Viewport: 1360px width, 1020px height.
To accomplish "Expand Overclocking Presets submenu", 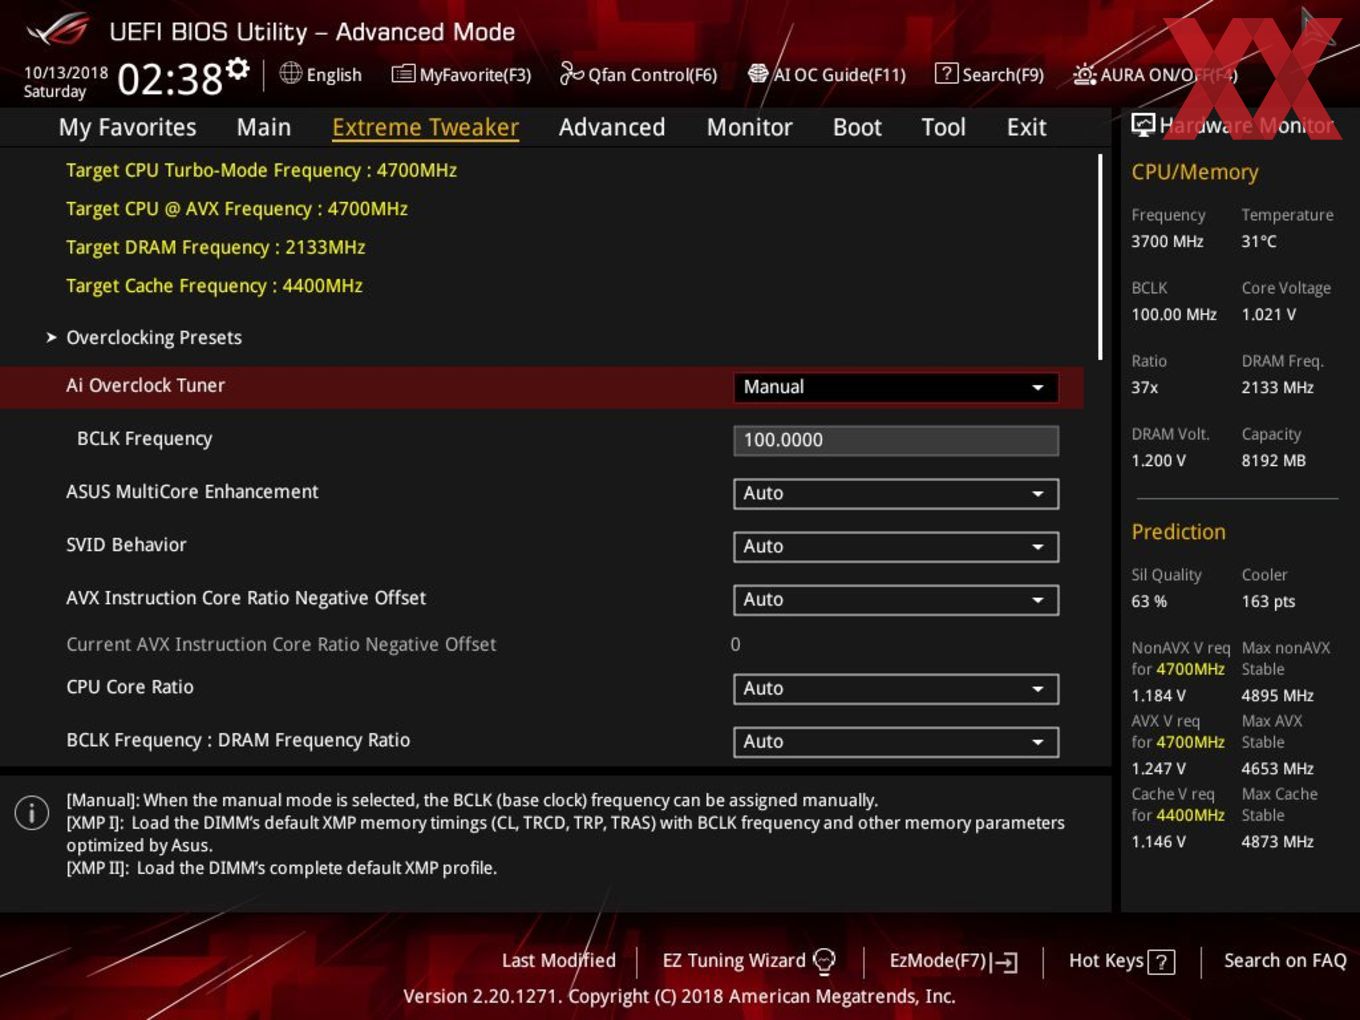I will pos(153,338).
